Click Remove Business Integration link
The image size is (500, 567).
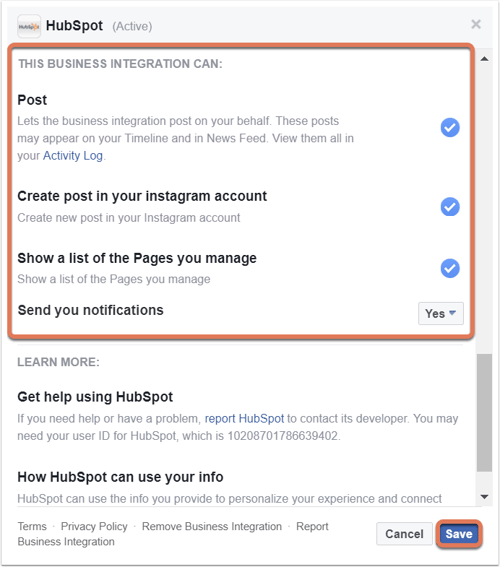pyautogui.click(x=212, y=526)
